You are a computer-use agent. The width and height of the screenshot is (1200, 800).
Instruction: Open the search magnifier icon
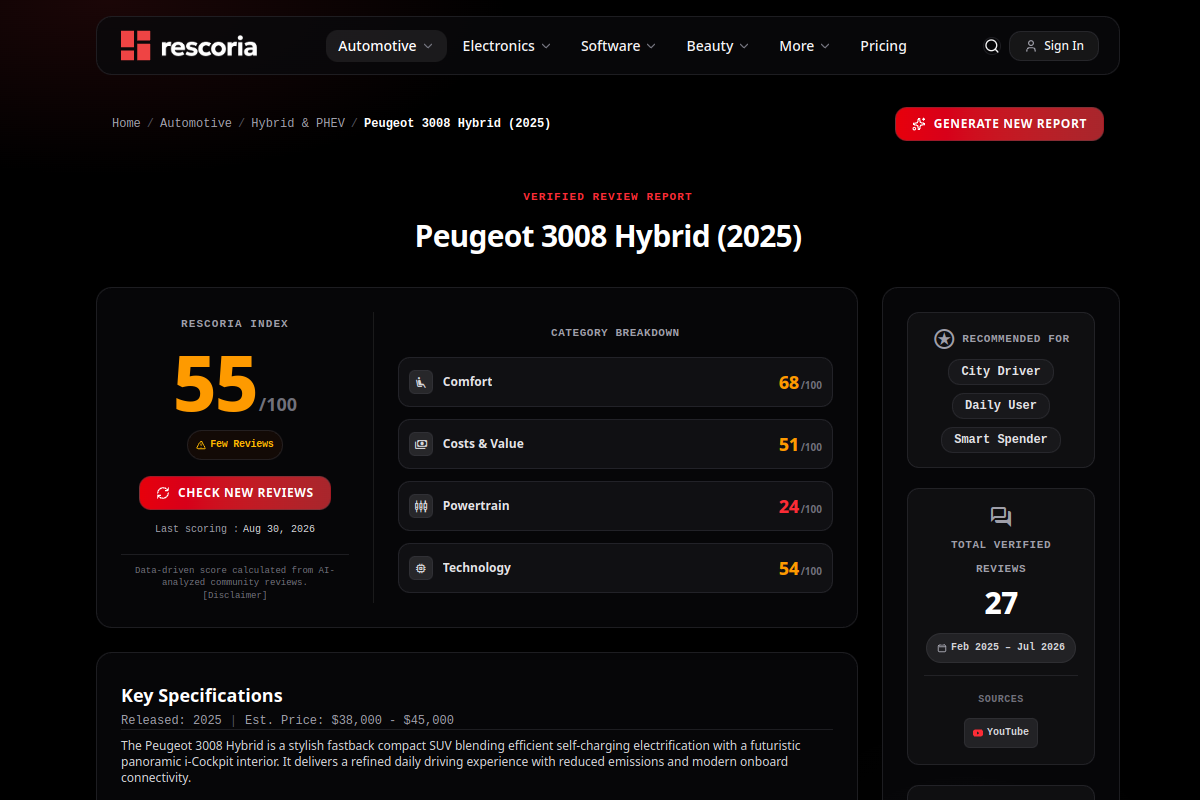tap(992, 46)
